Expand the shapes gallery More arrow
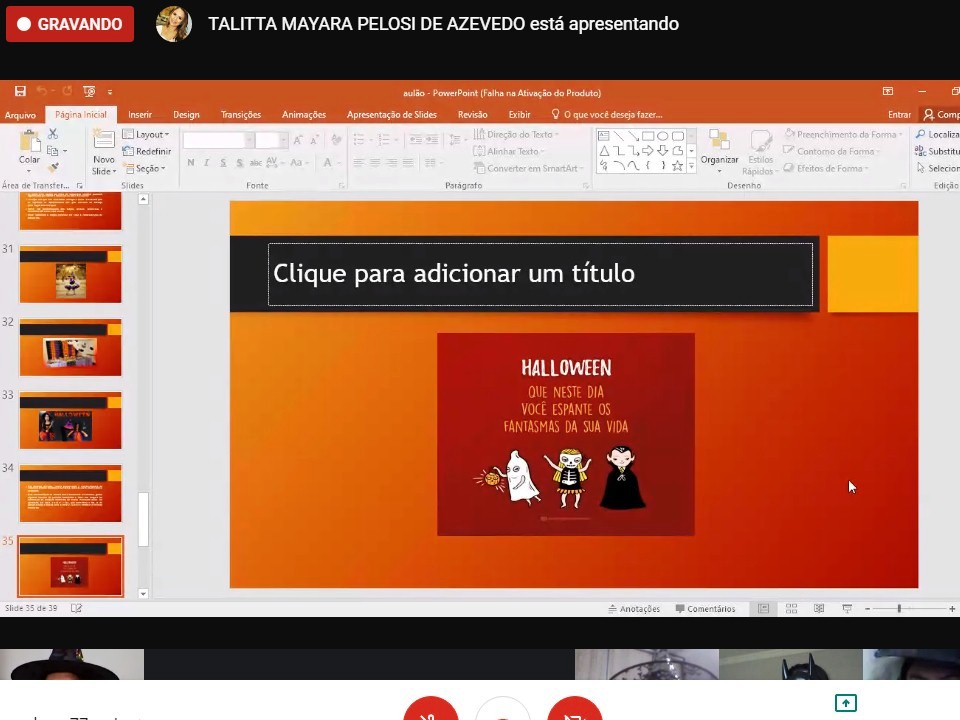960x720 pixels. tap(692, 165)
